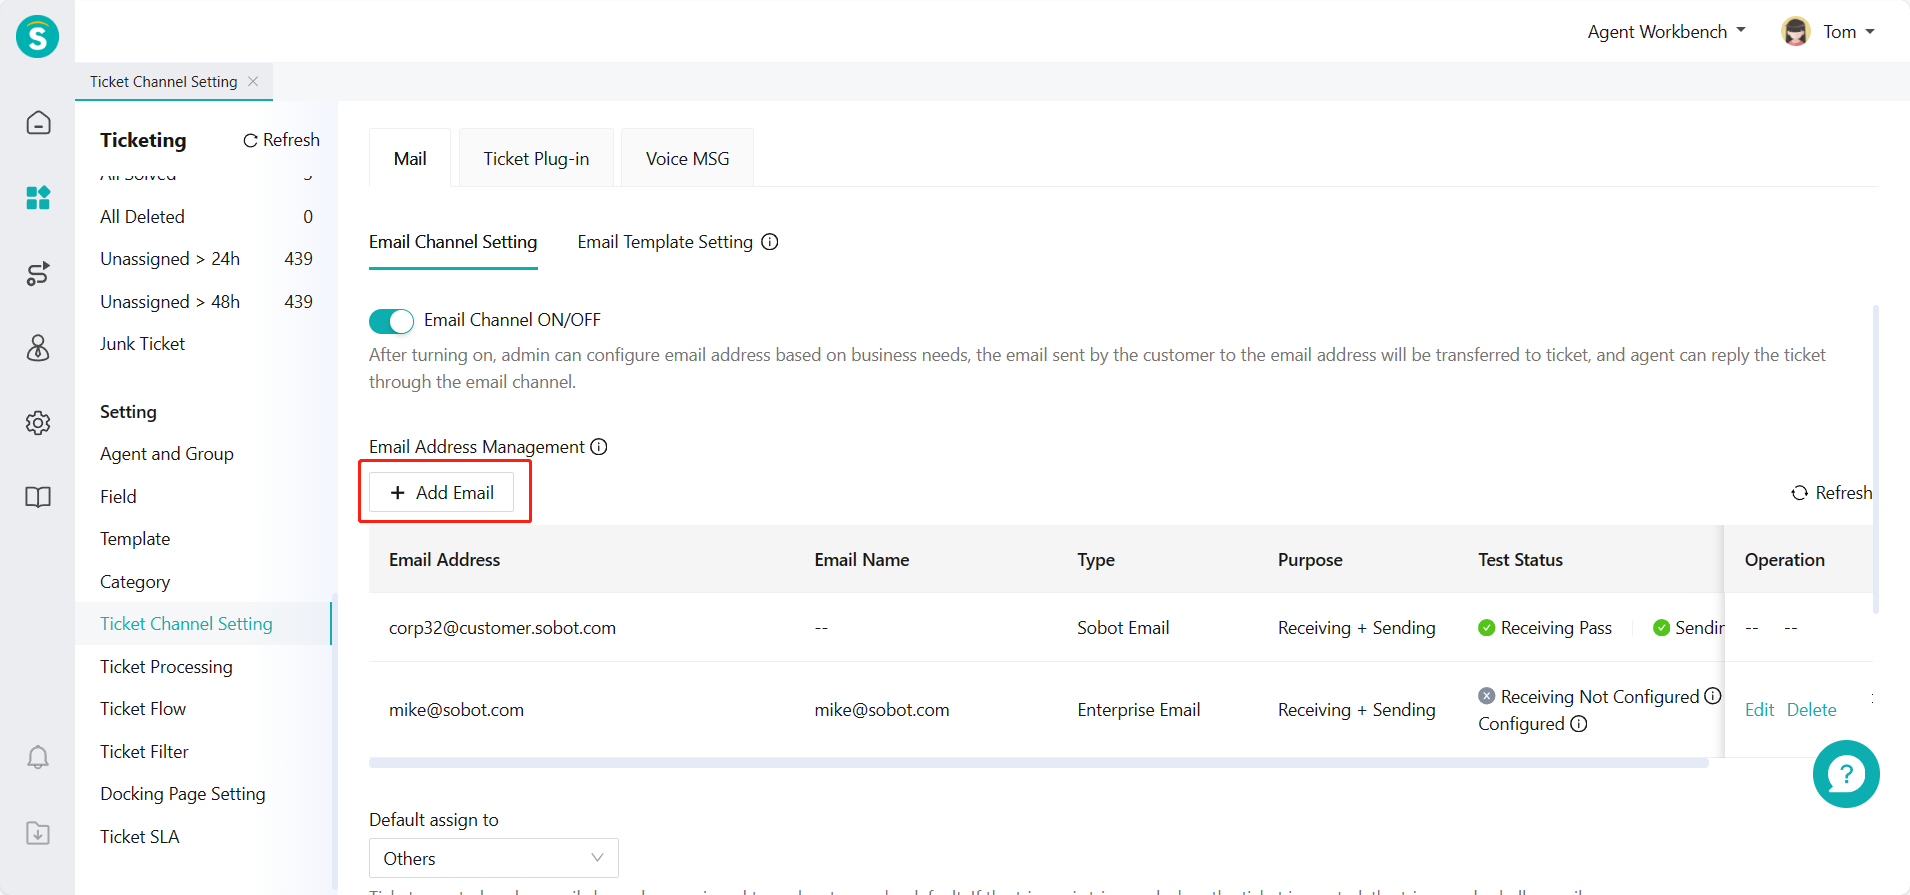The width and height of the screenshot is (1910, 895).
Task: Click Sobot Email type cell
Action: 1123,628
